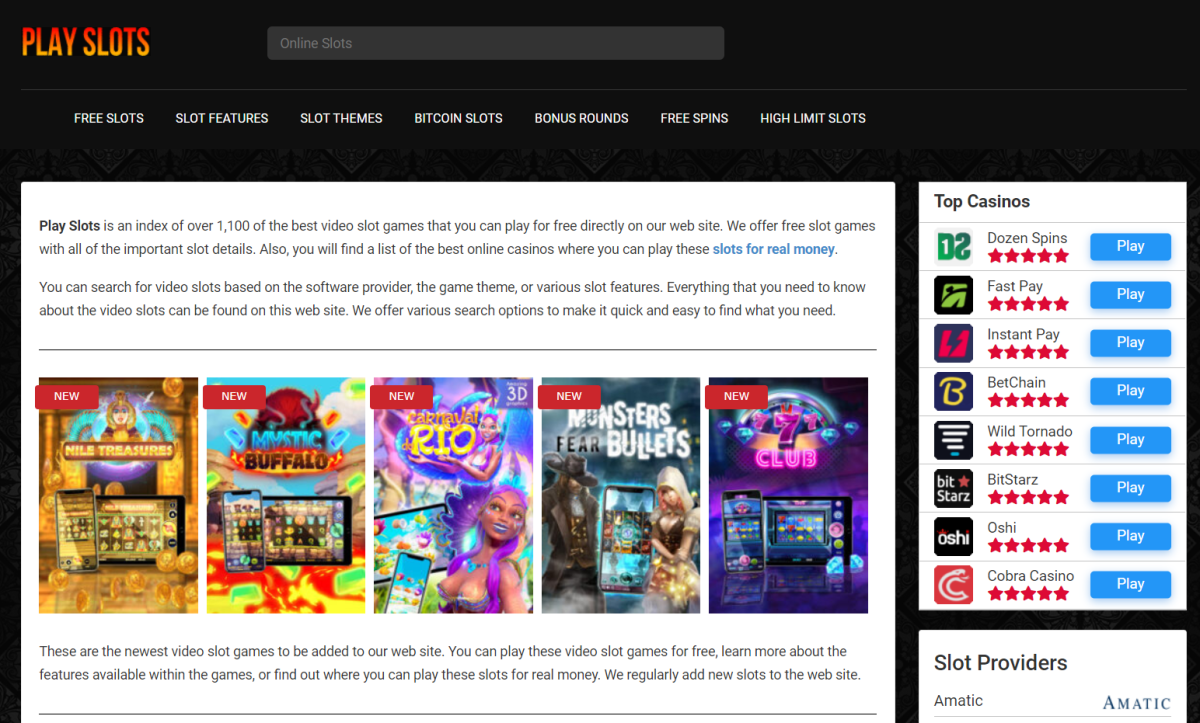The image size is (1200, 723).
Task: Click the Wild Tornado star rating
Action: pyautogui.click(x=1028, y=449)
